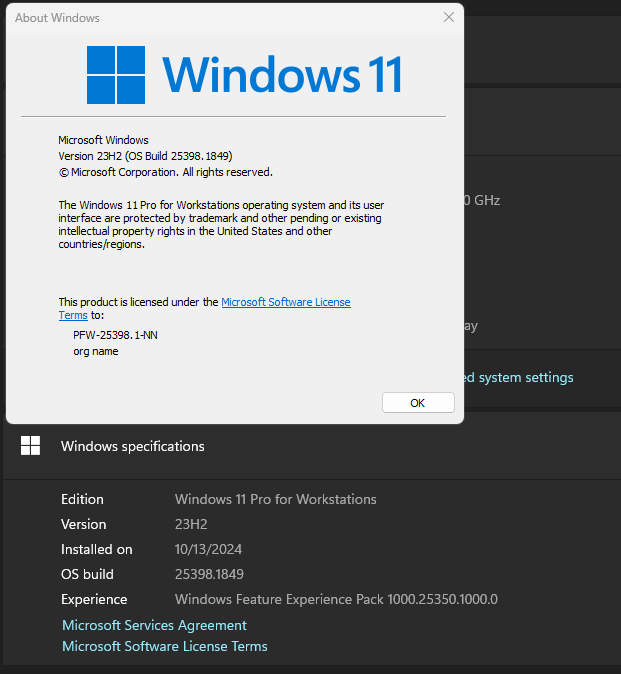Click the Installed on date 10/13/2024
The width and height of the screenshot is (621, 674).
[x=208, y=549]
